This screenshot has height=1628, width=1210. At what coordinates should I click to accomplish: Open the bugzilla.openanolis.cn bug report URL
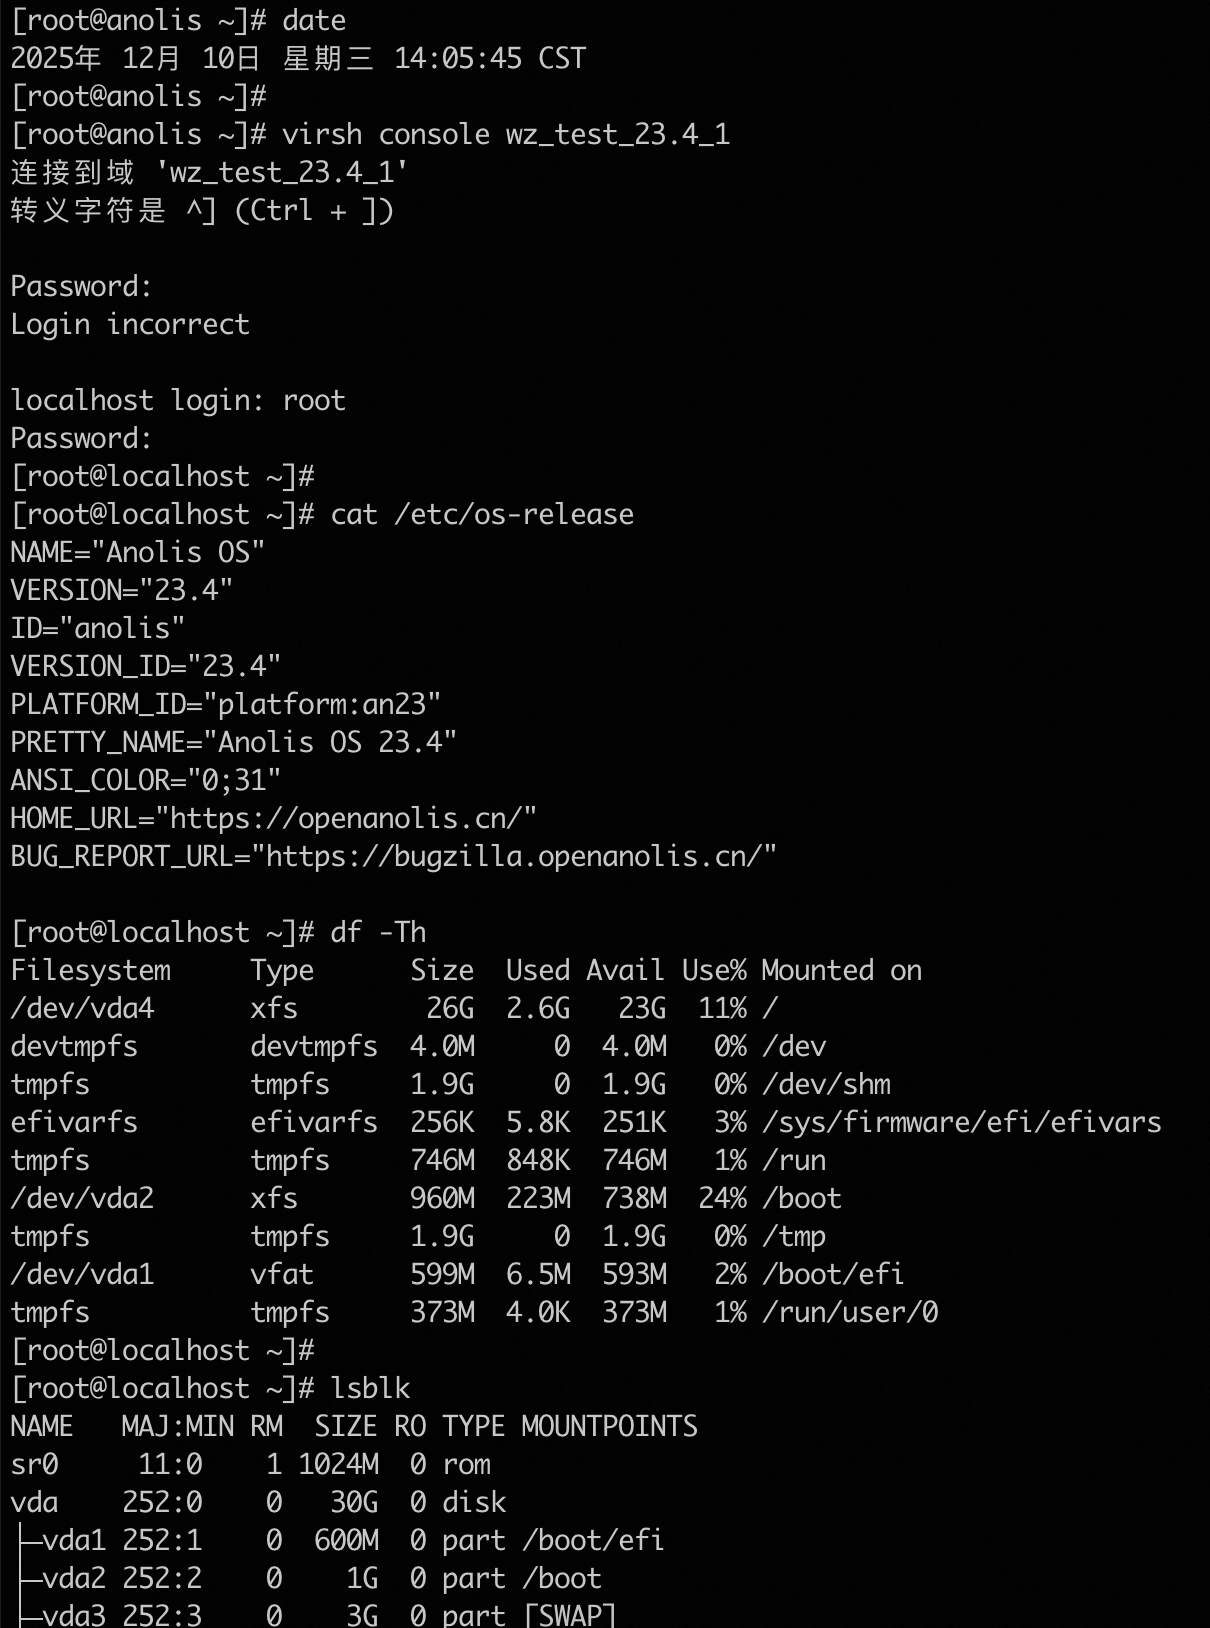513,857
